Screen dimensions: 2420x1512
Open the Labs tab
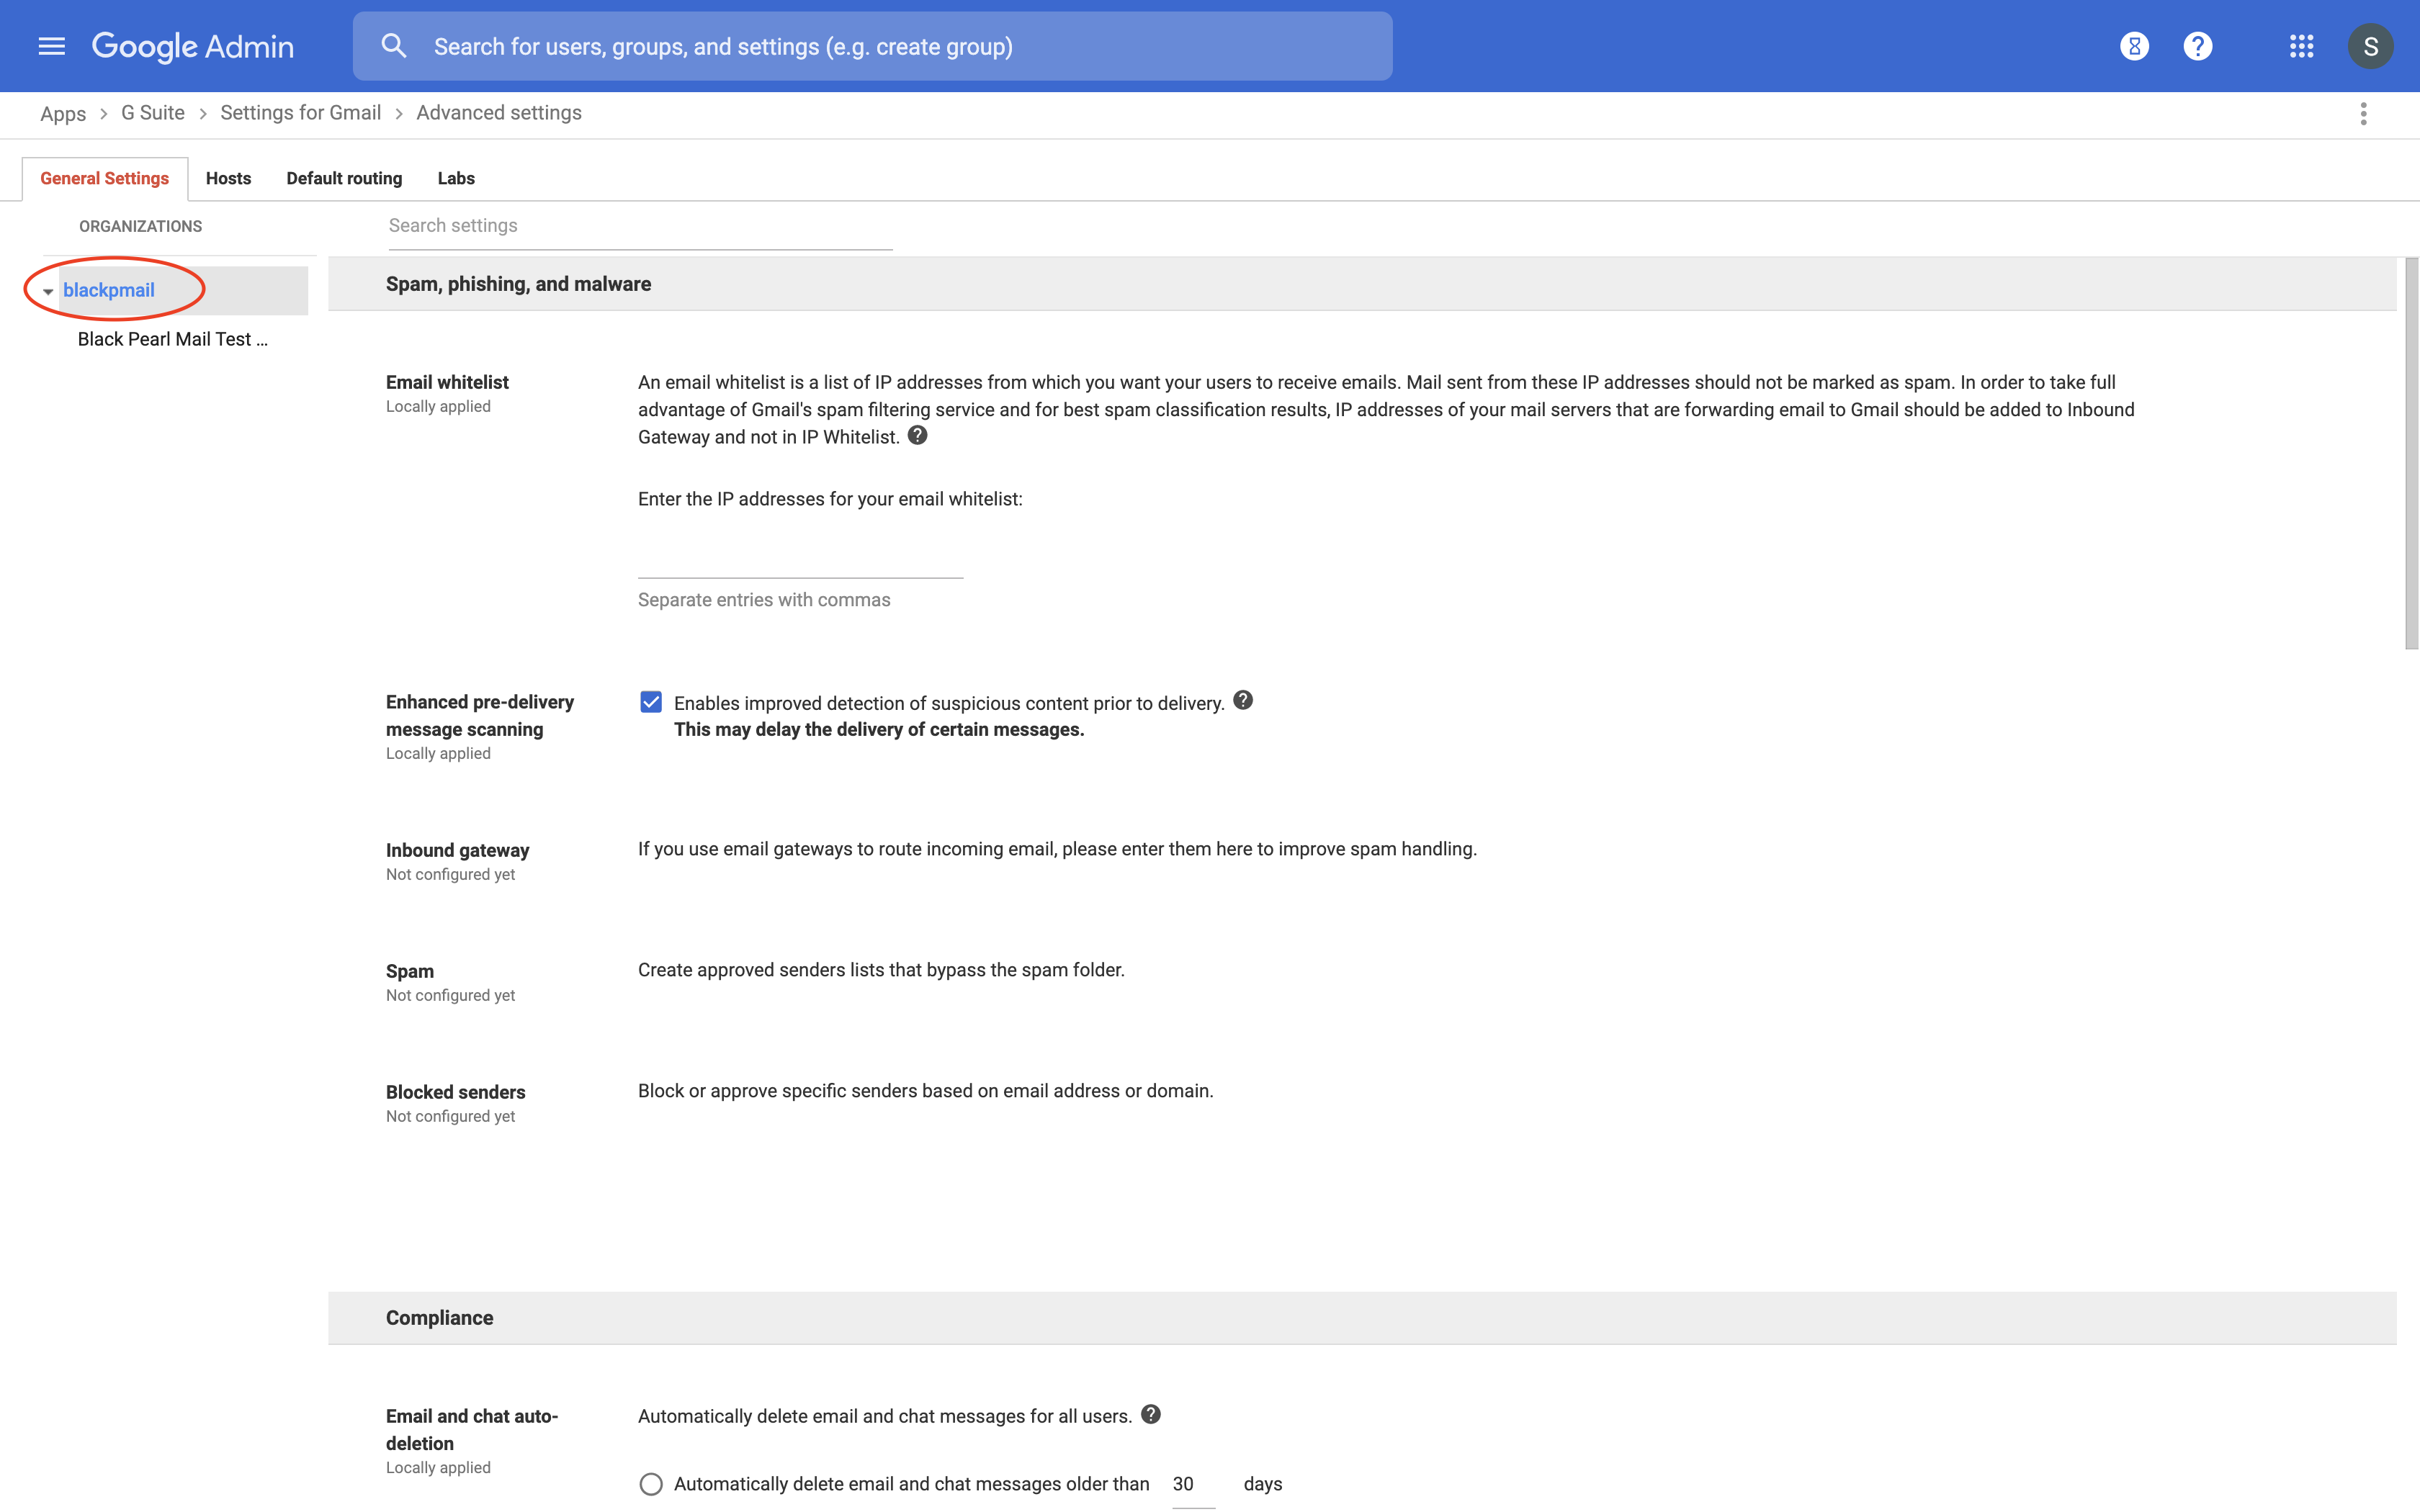pos(456,178)
